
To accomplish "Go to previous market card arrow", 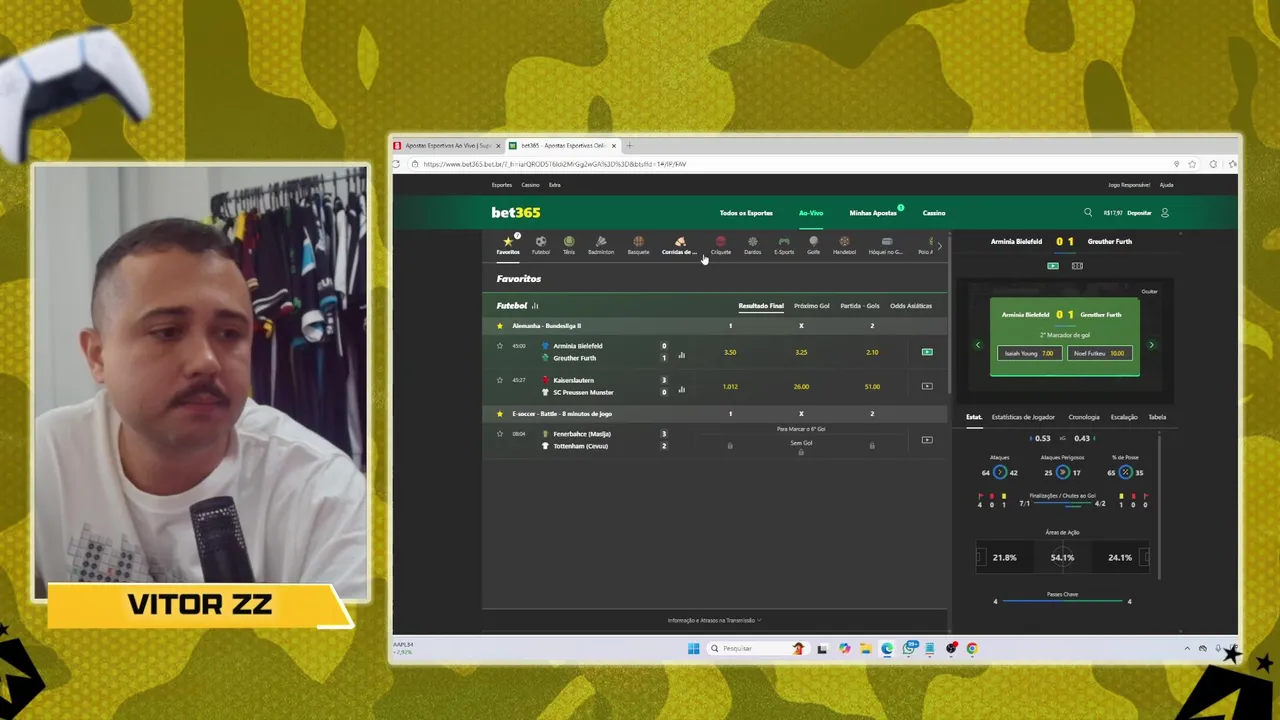I will tap(978, 345).
